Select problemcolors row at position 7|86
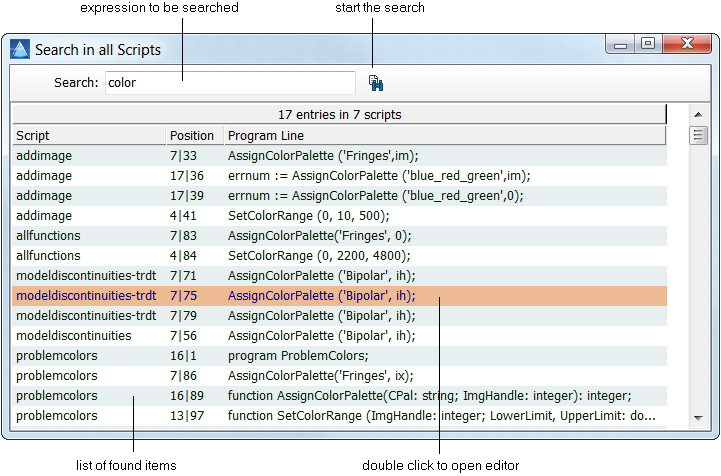Viewport: 721px width, 476px height. pyautogui.click(x=339, y=376)
